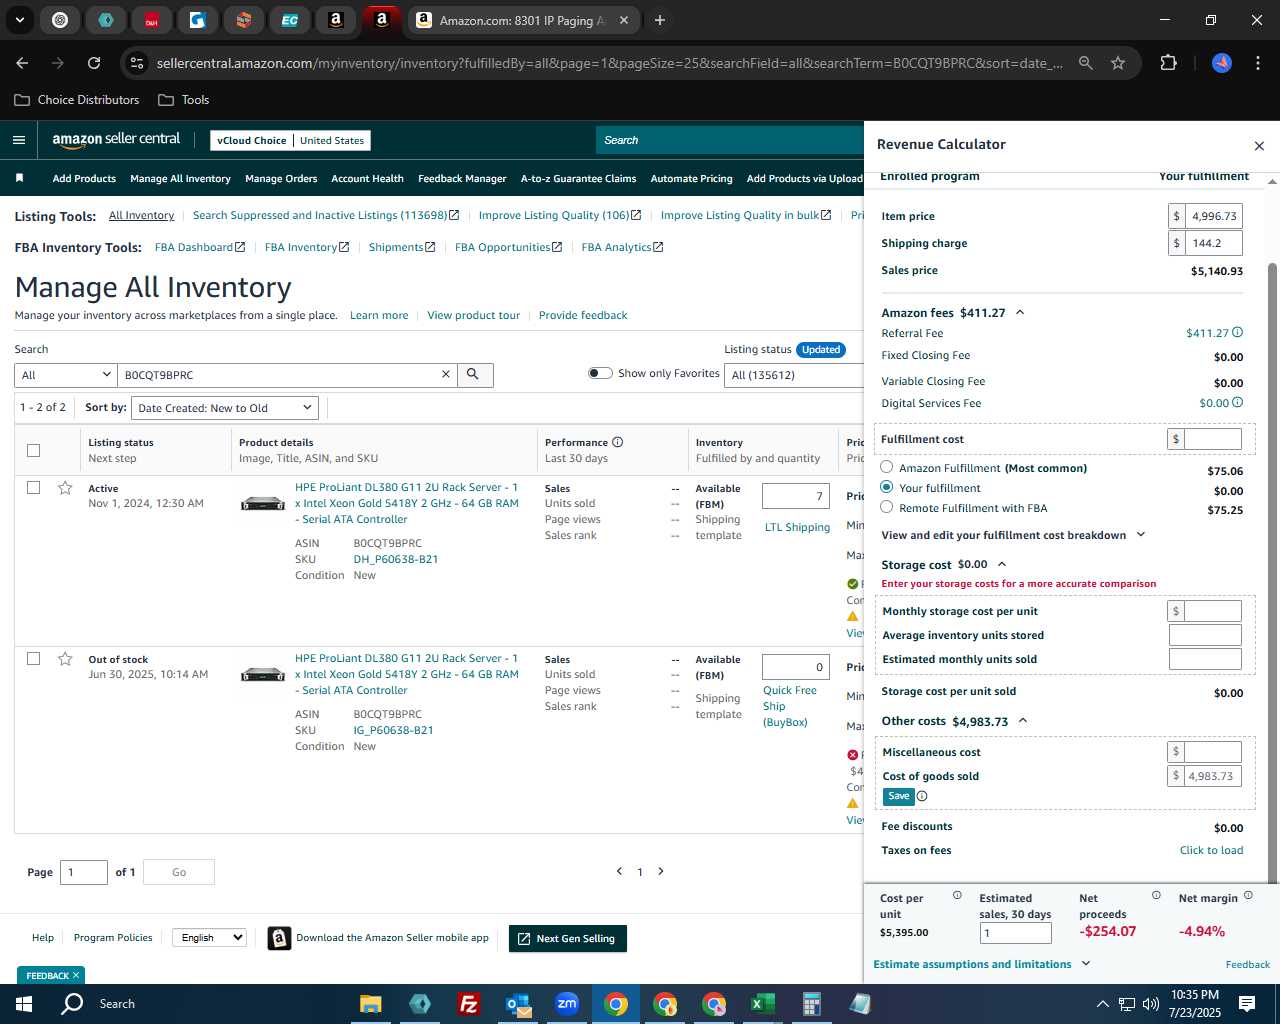
Task: Open Manage Orders menu item
Action: (x=281, y=179)
